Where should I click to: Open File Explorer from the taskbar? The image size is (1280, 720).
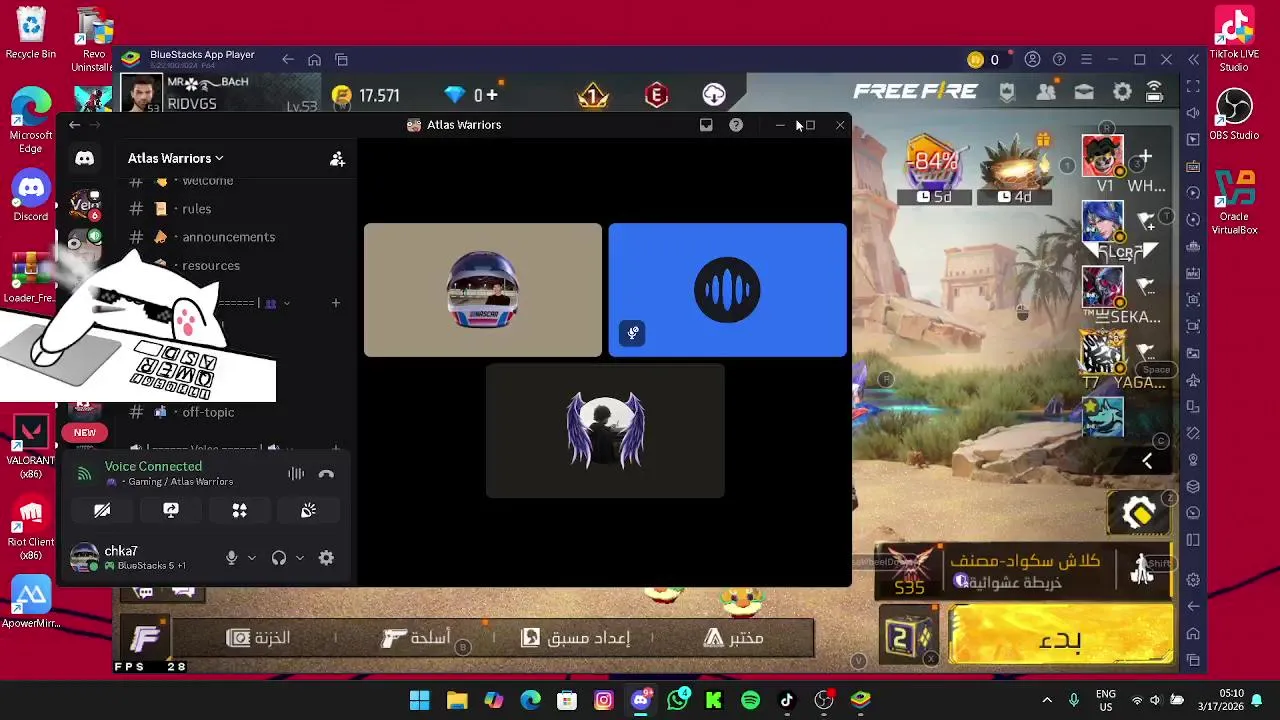(x=457, y=700)
